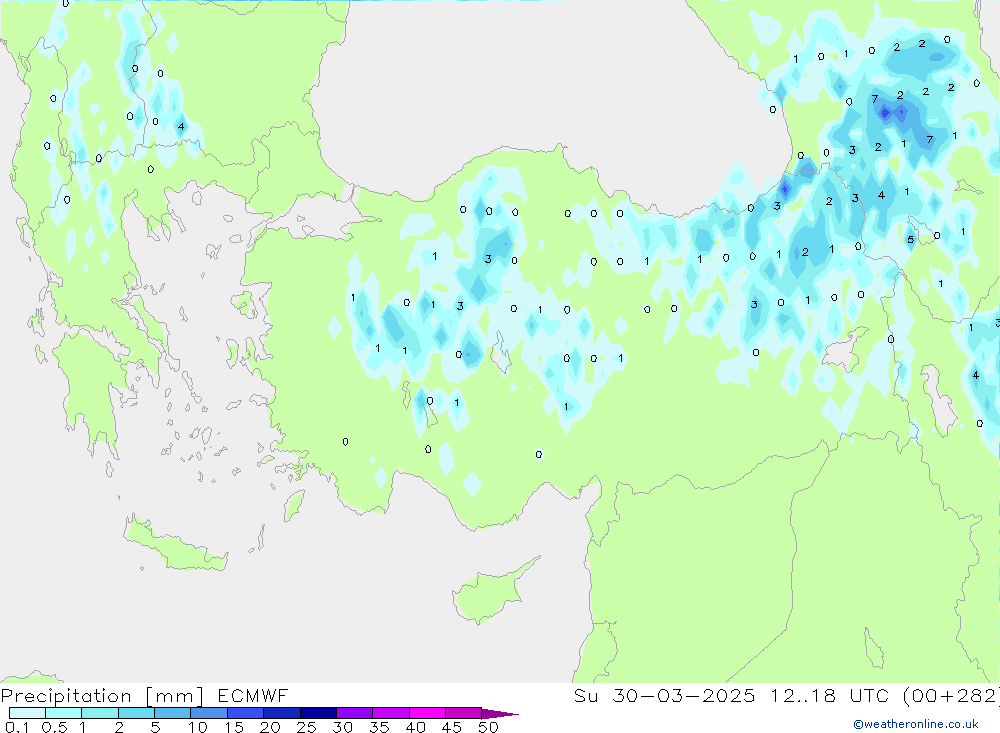Click the legend label '10'

tap(198, 727)
